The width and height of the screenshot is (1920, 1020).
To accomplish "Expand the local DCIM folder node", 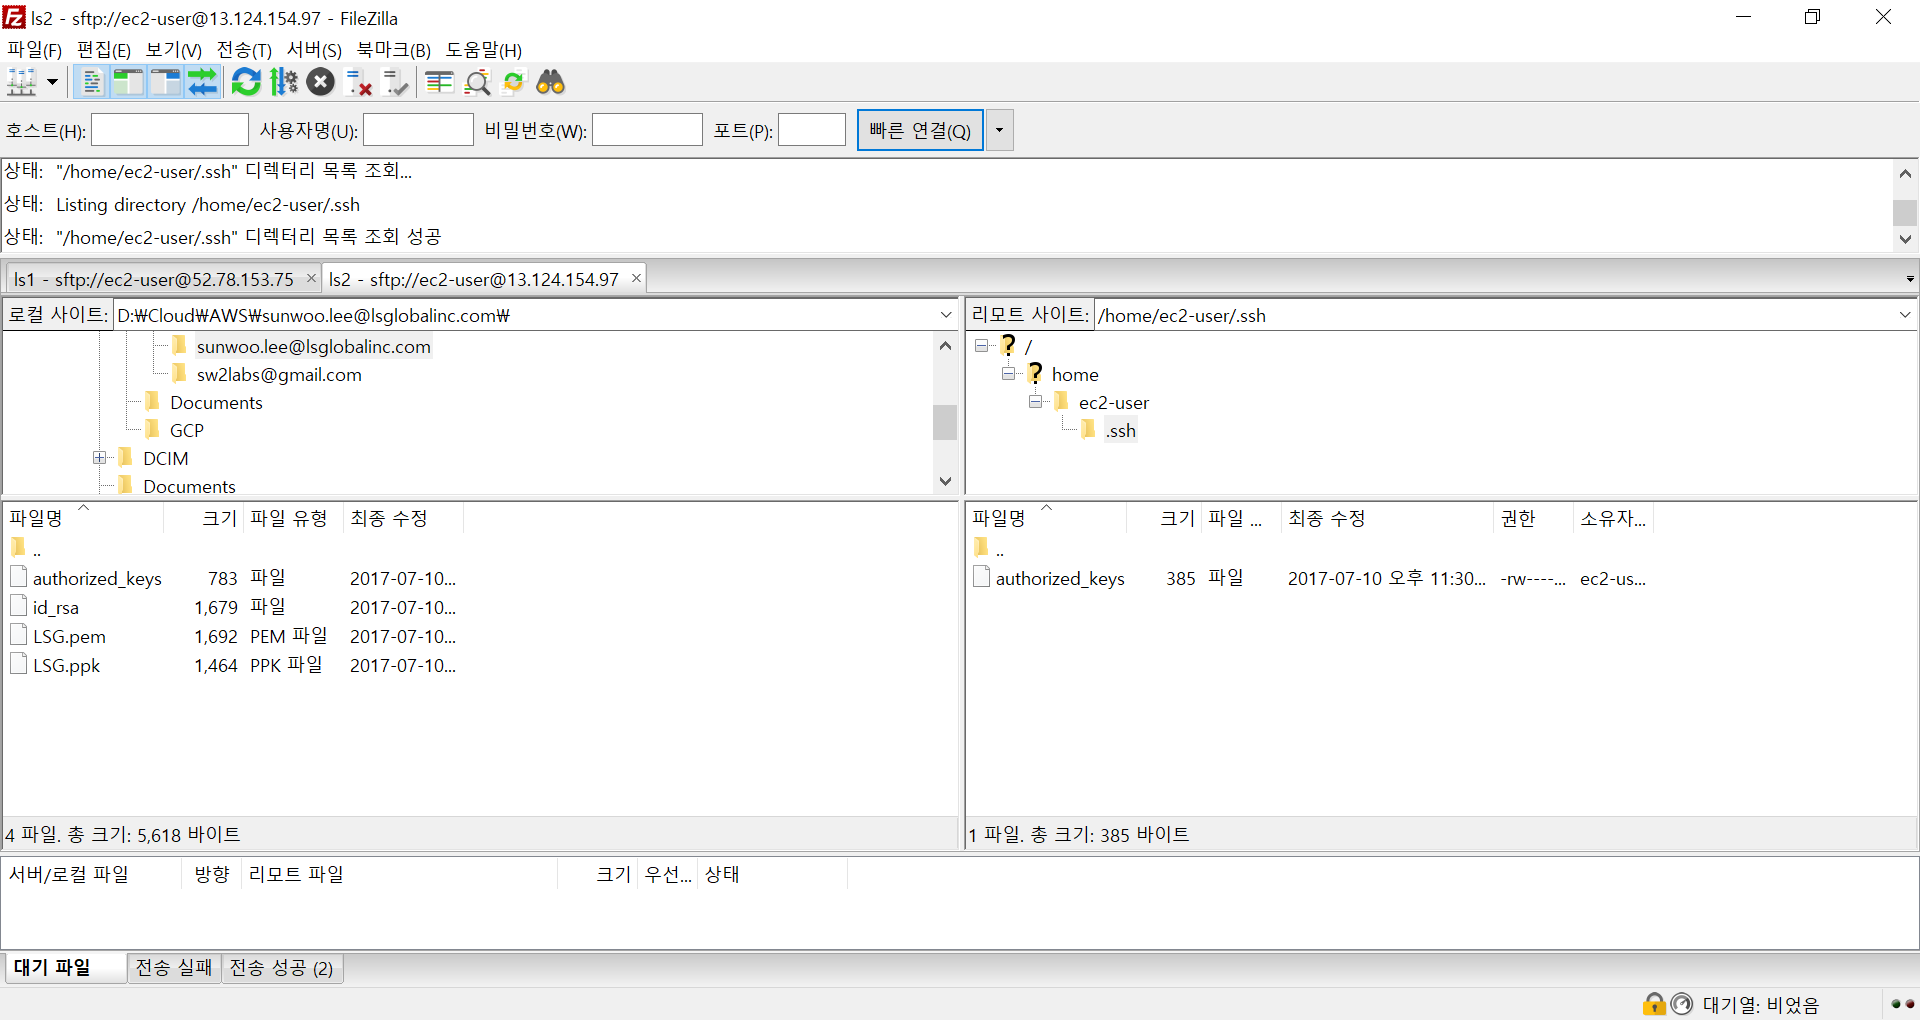I will coord(99,457).
